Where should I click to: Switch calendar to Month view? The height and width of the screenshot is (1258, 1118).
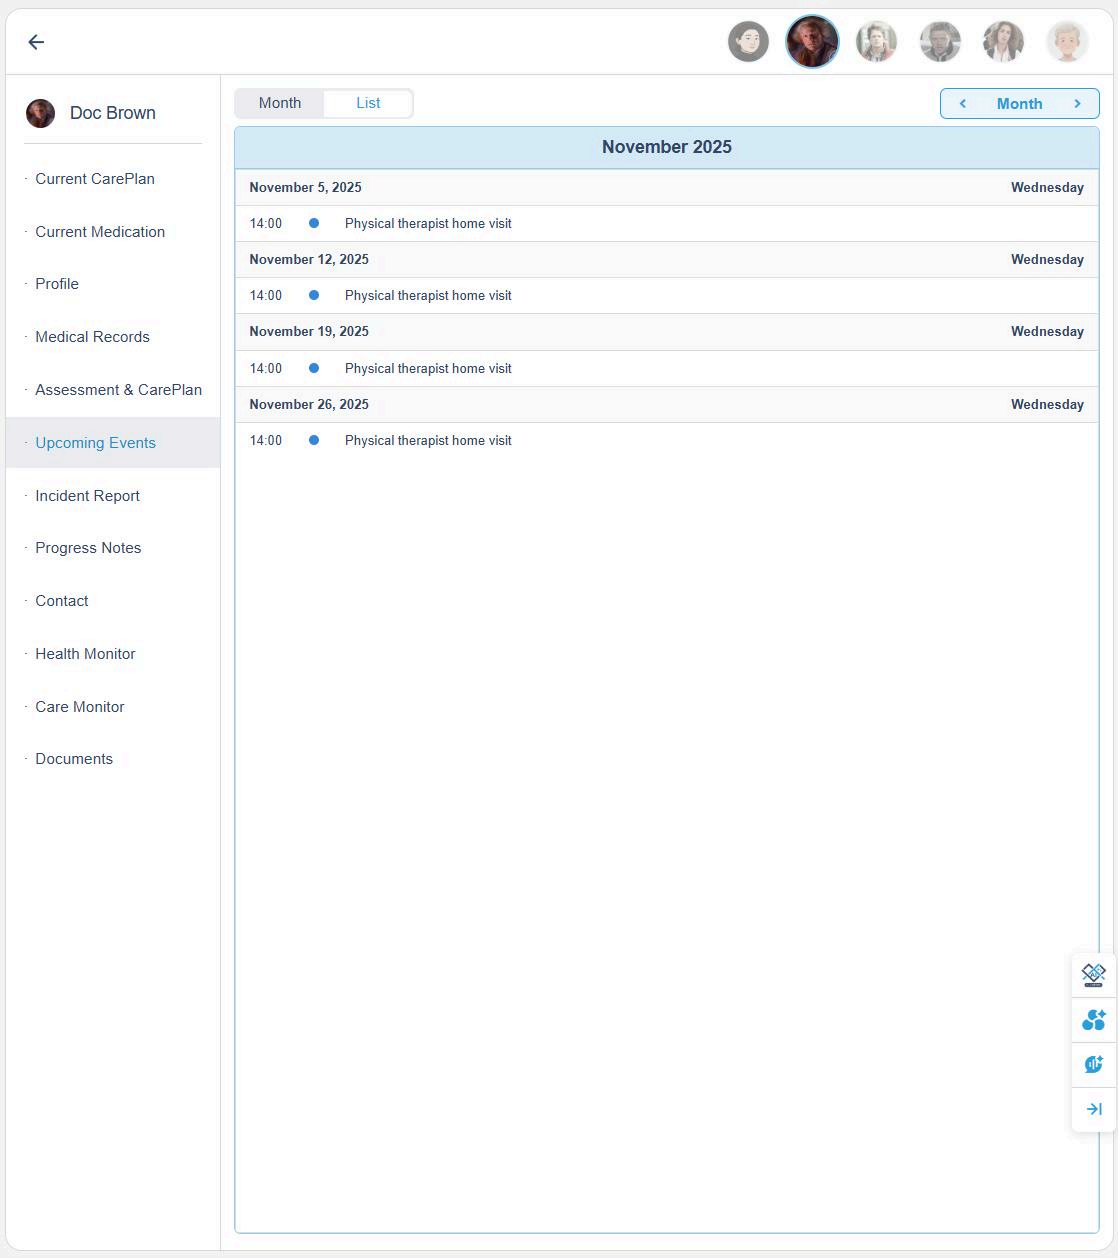click(x=280, y=103)
